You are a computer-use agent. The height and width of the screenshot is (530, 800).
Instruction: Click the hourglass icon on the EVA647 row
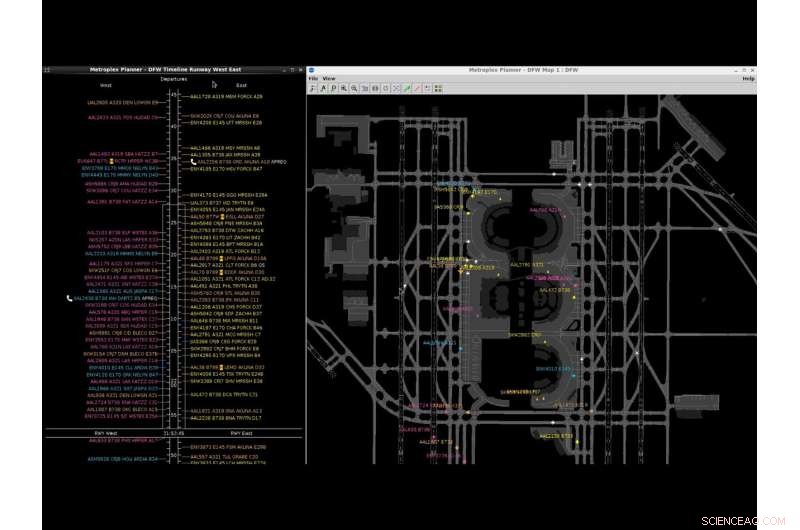coord(111,161)
